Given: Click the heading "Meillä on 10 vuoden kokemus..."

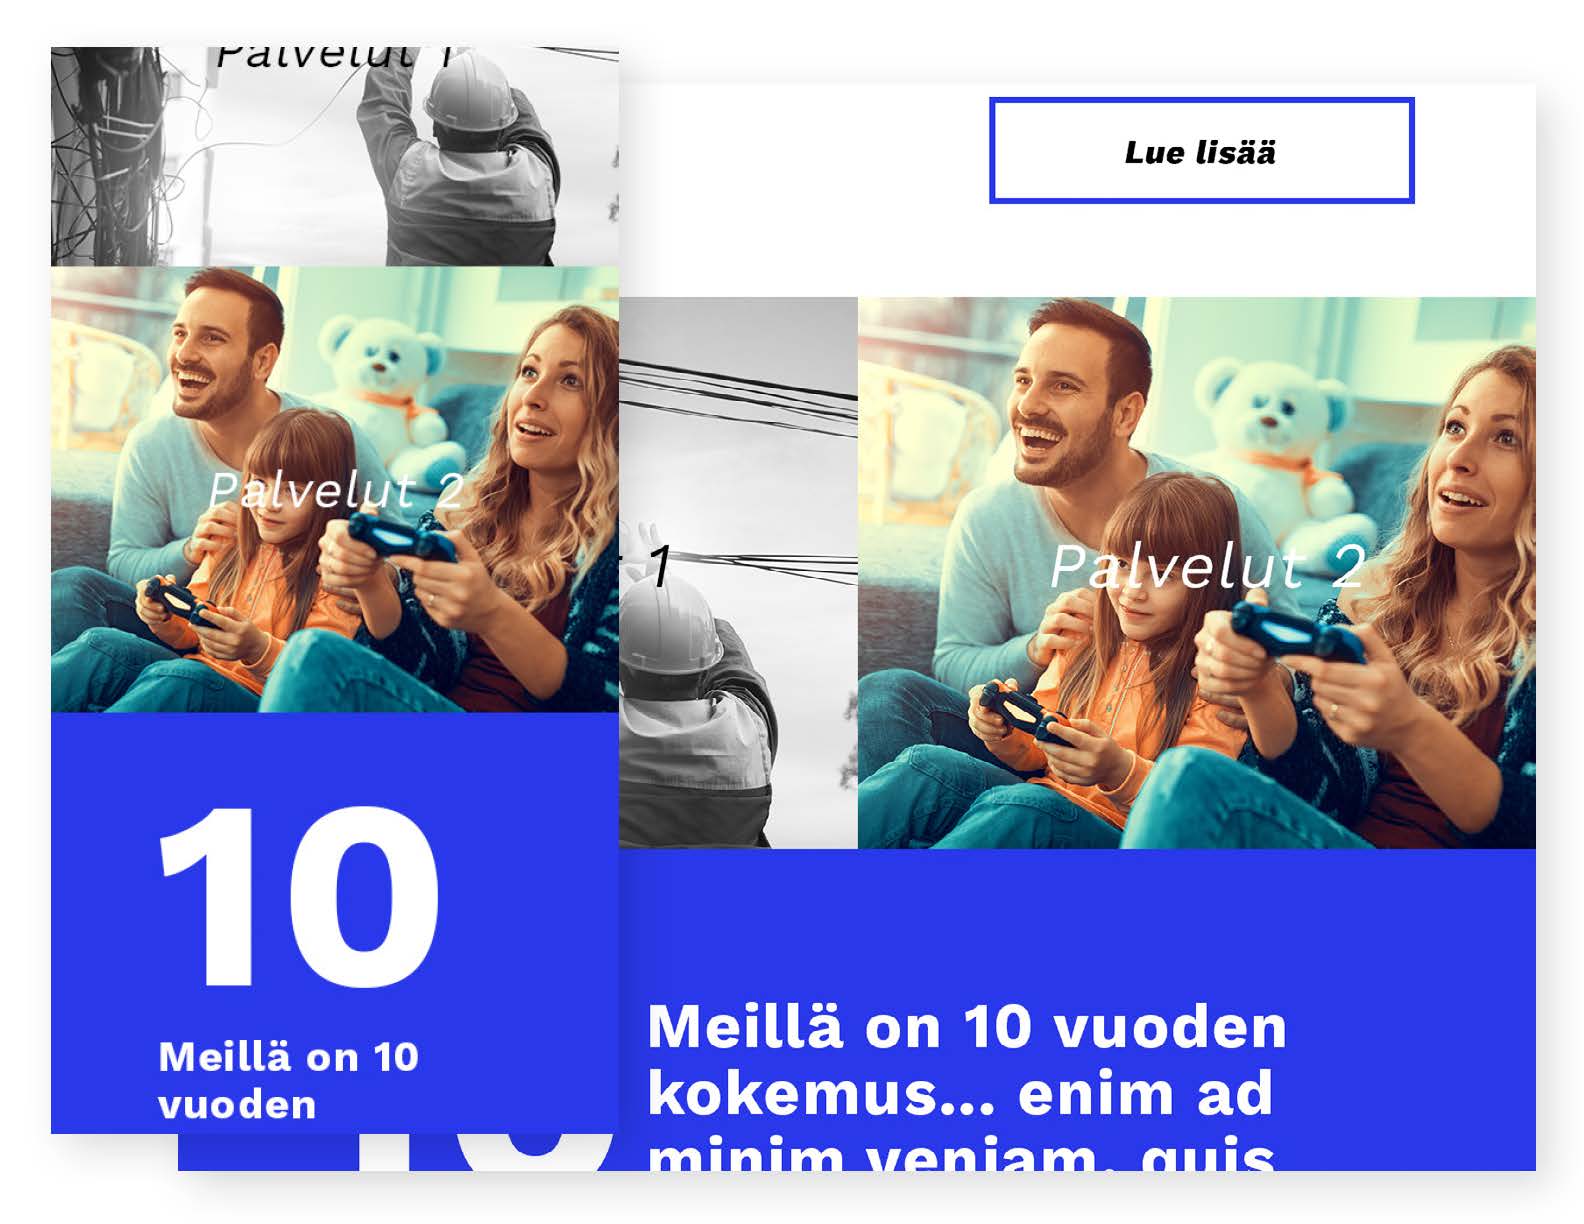Looking at the screenshot, I should [967, 1085].
